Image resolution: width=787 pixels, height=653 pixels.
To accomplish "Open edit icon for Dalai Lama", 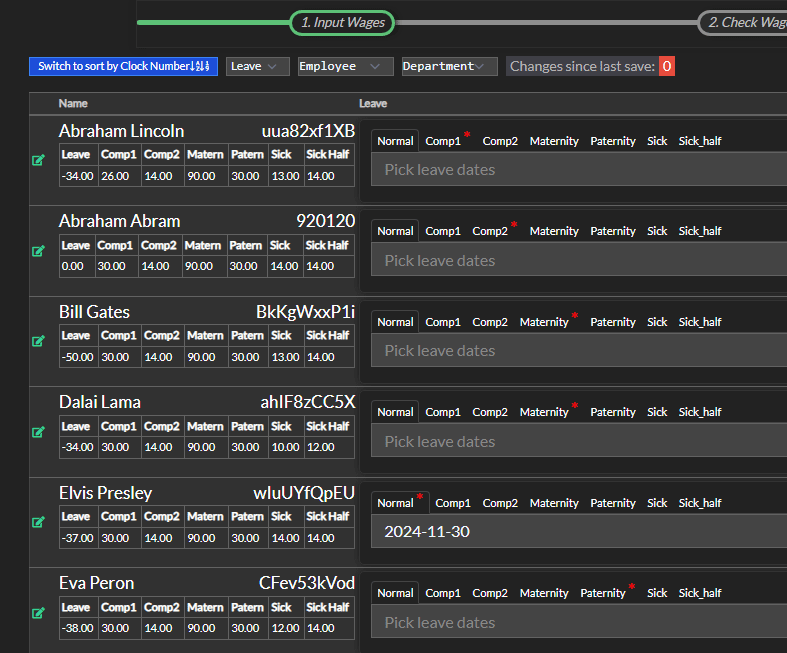I will click(39, 432).
